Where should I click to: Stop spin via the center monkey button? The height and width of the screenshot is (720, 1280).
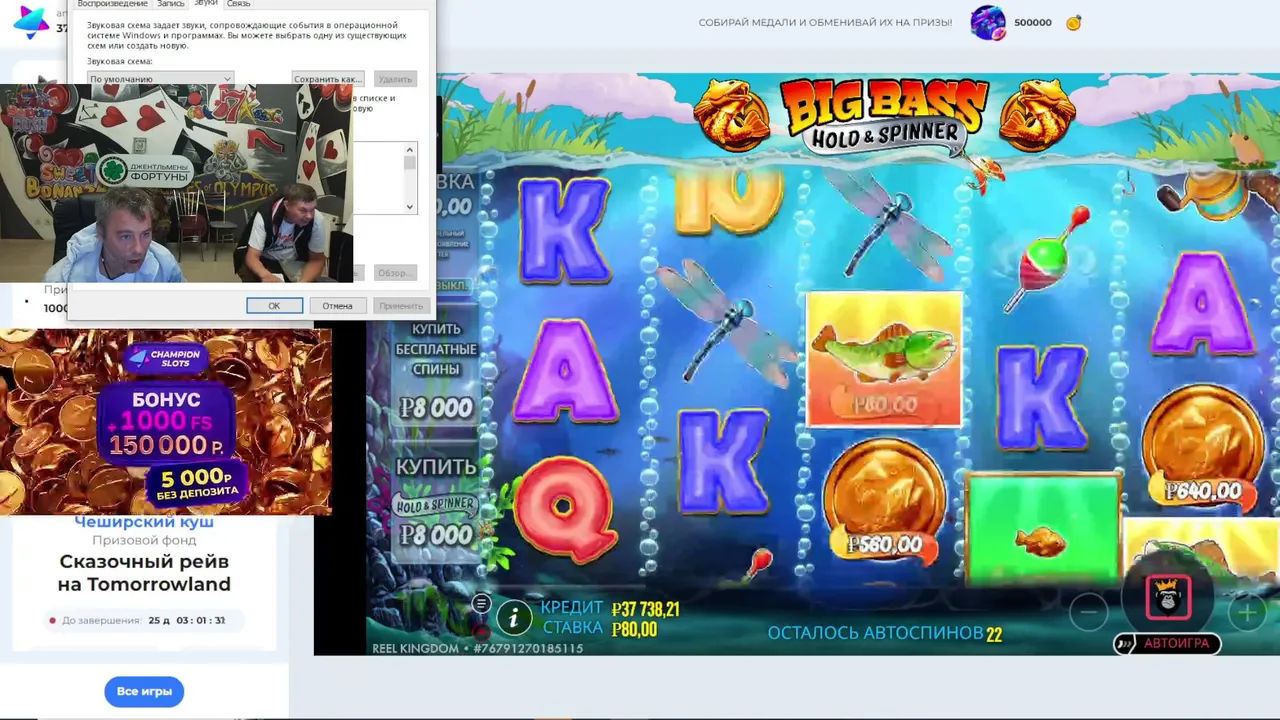(1168, 598)
